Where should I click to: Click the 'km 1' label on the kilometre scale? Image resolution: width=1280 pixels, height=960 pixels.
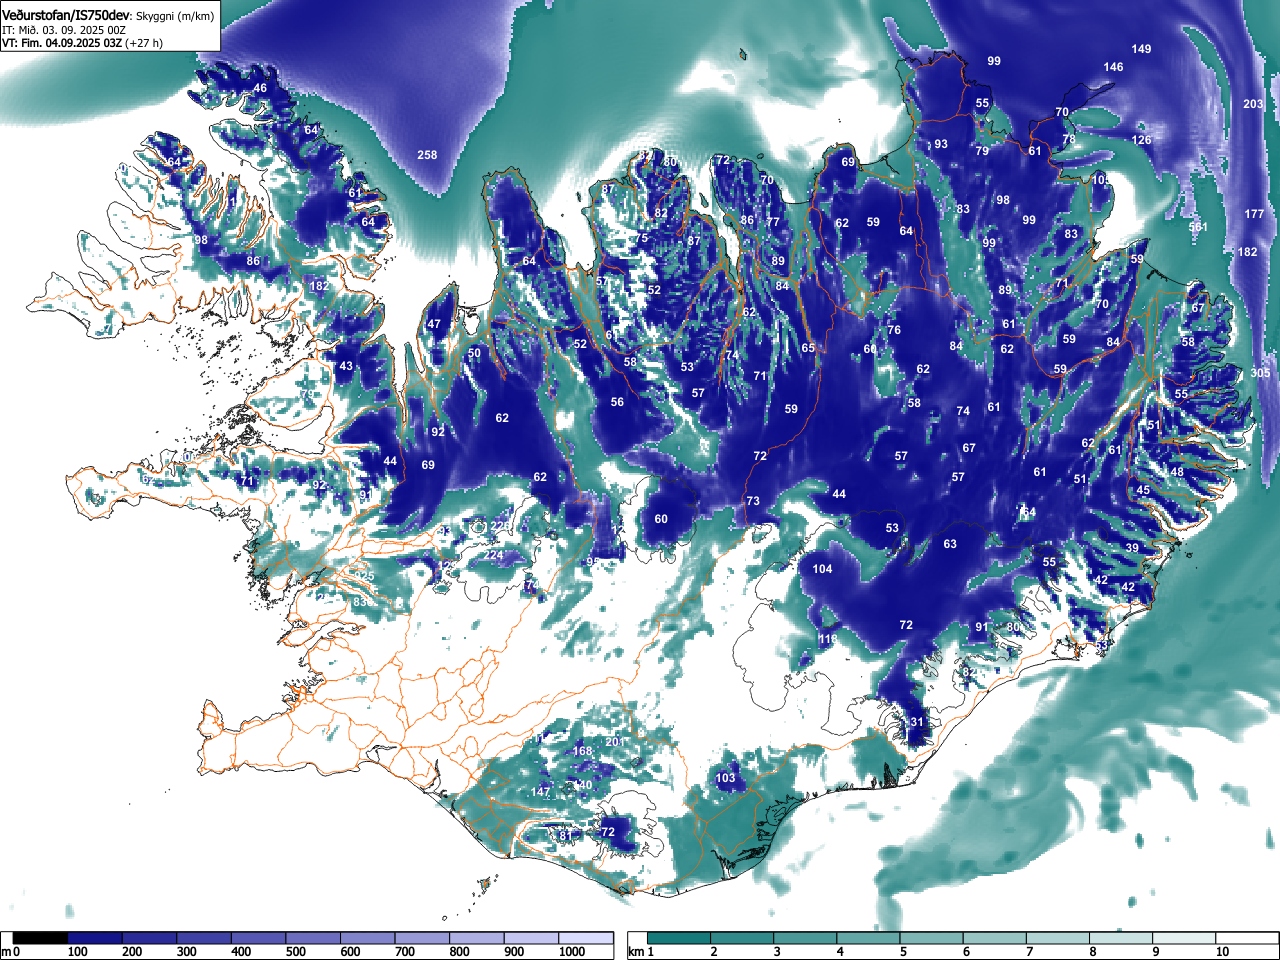[x=641, y=952]
